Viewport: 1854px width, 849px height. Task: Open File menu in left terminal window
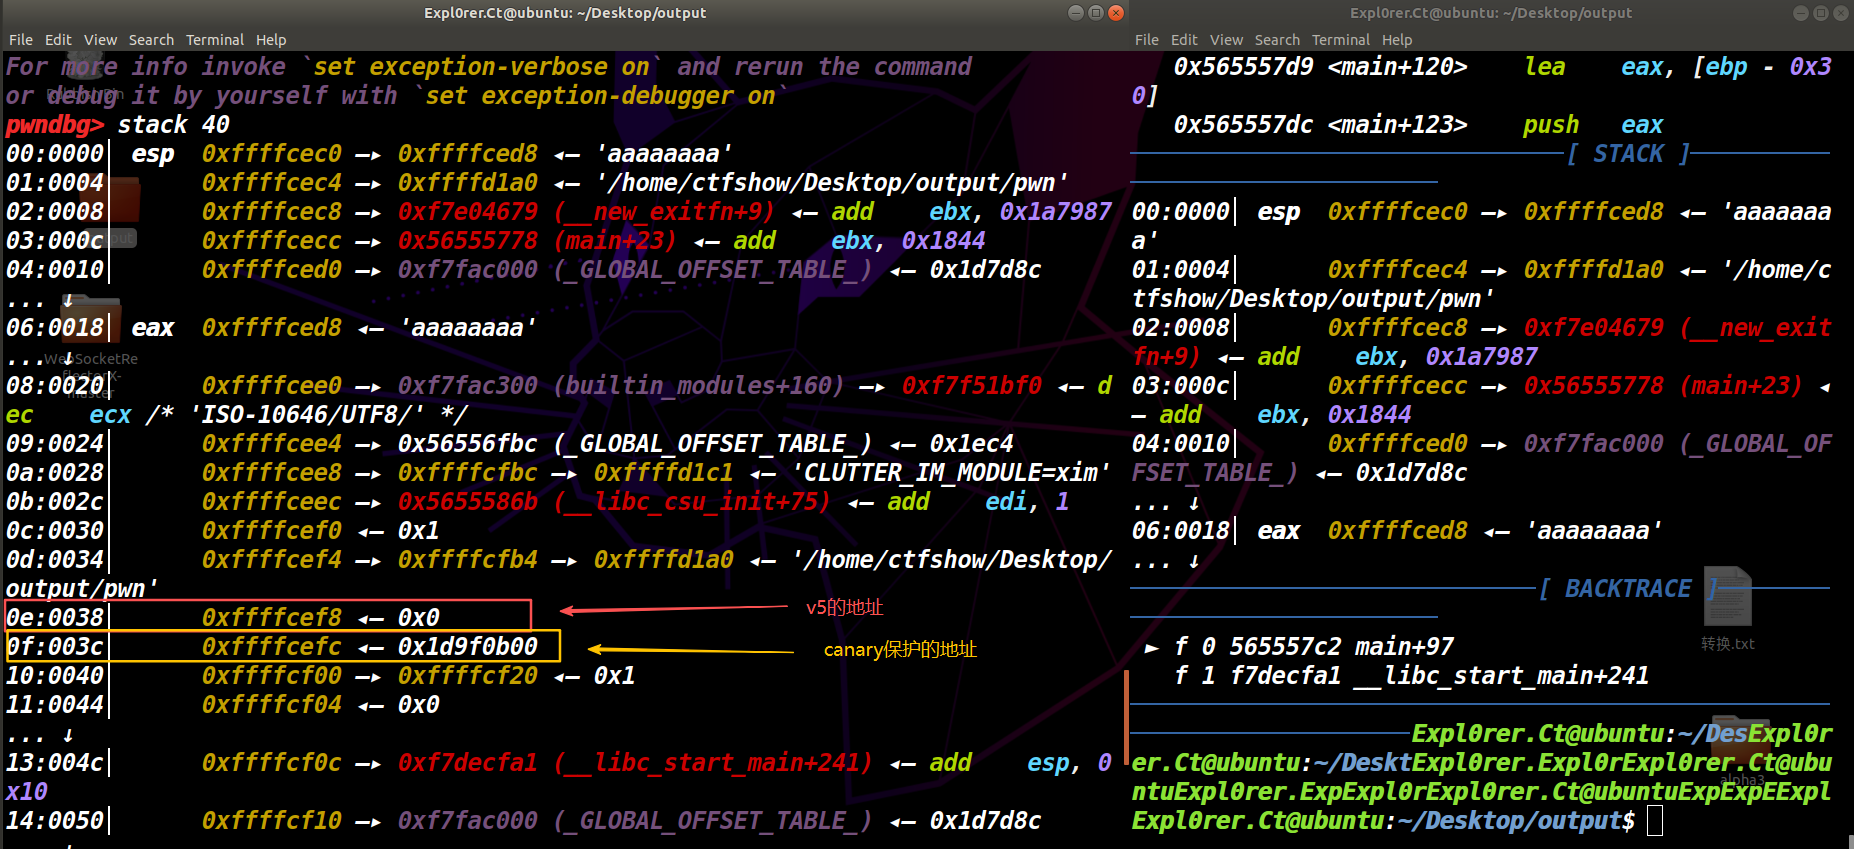pos(20,40)
